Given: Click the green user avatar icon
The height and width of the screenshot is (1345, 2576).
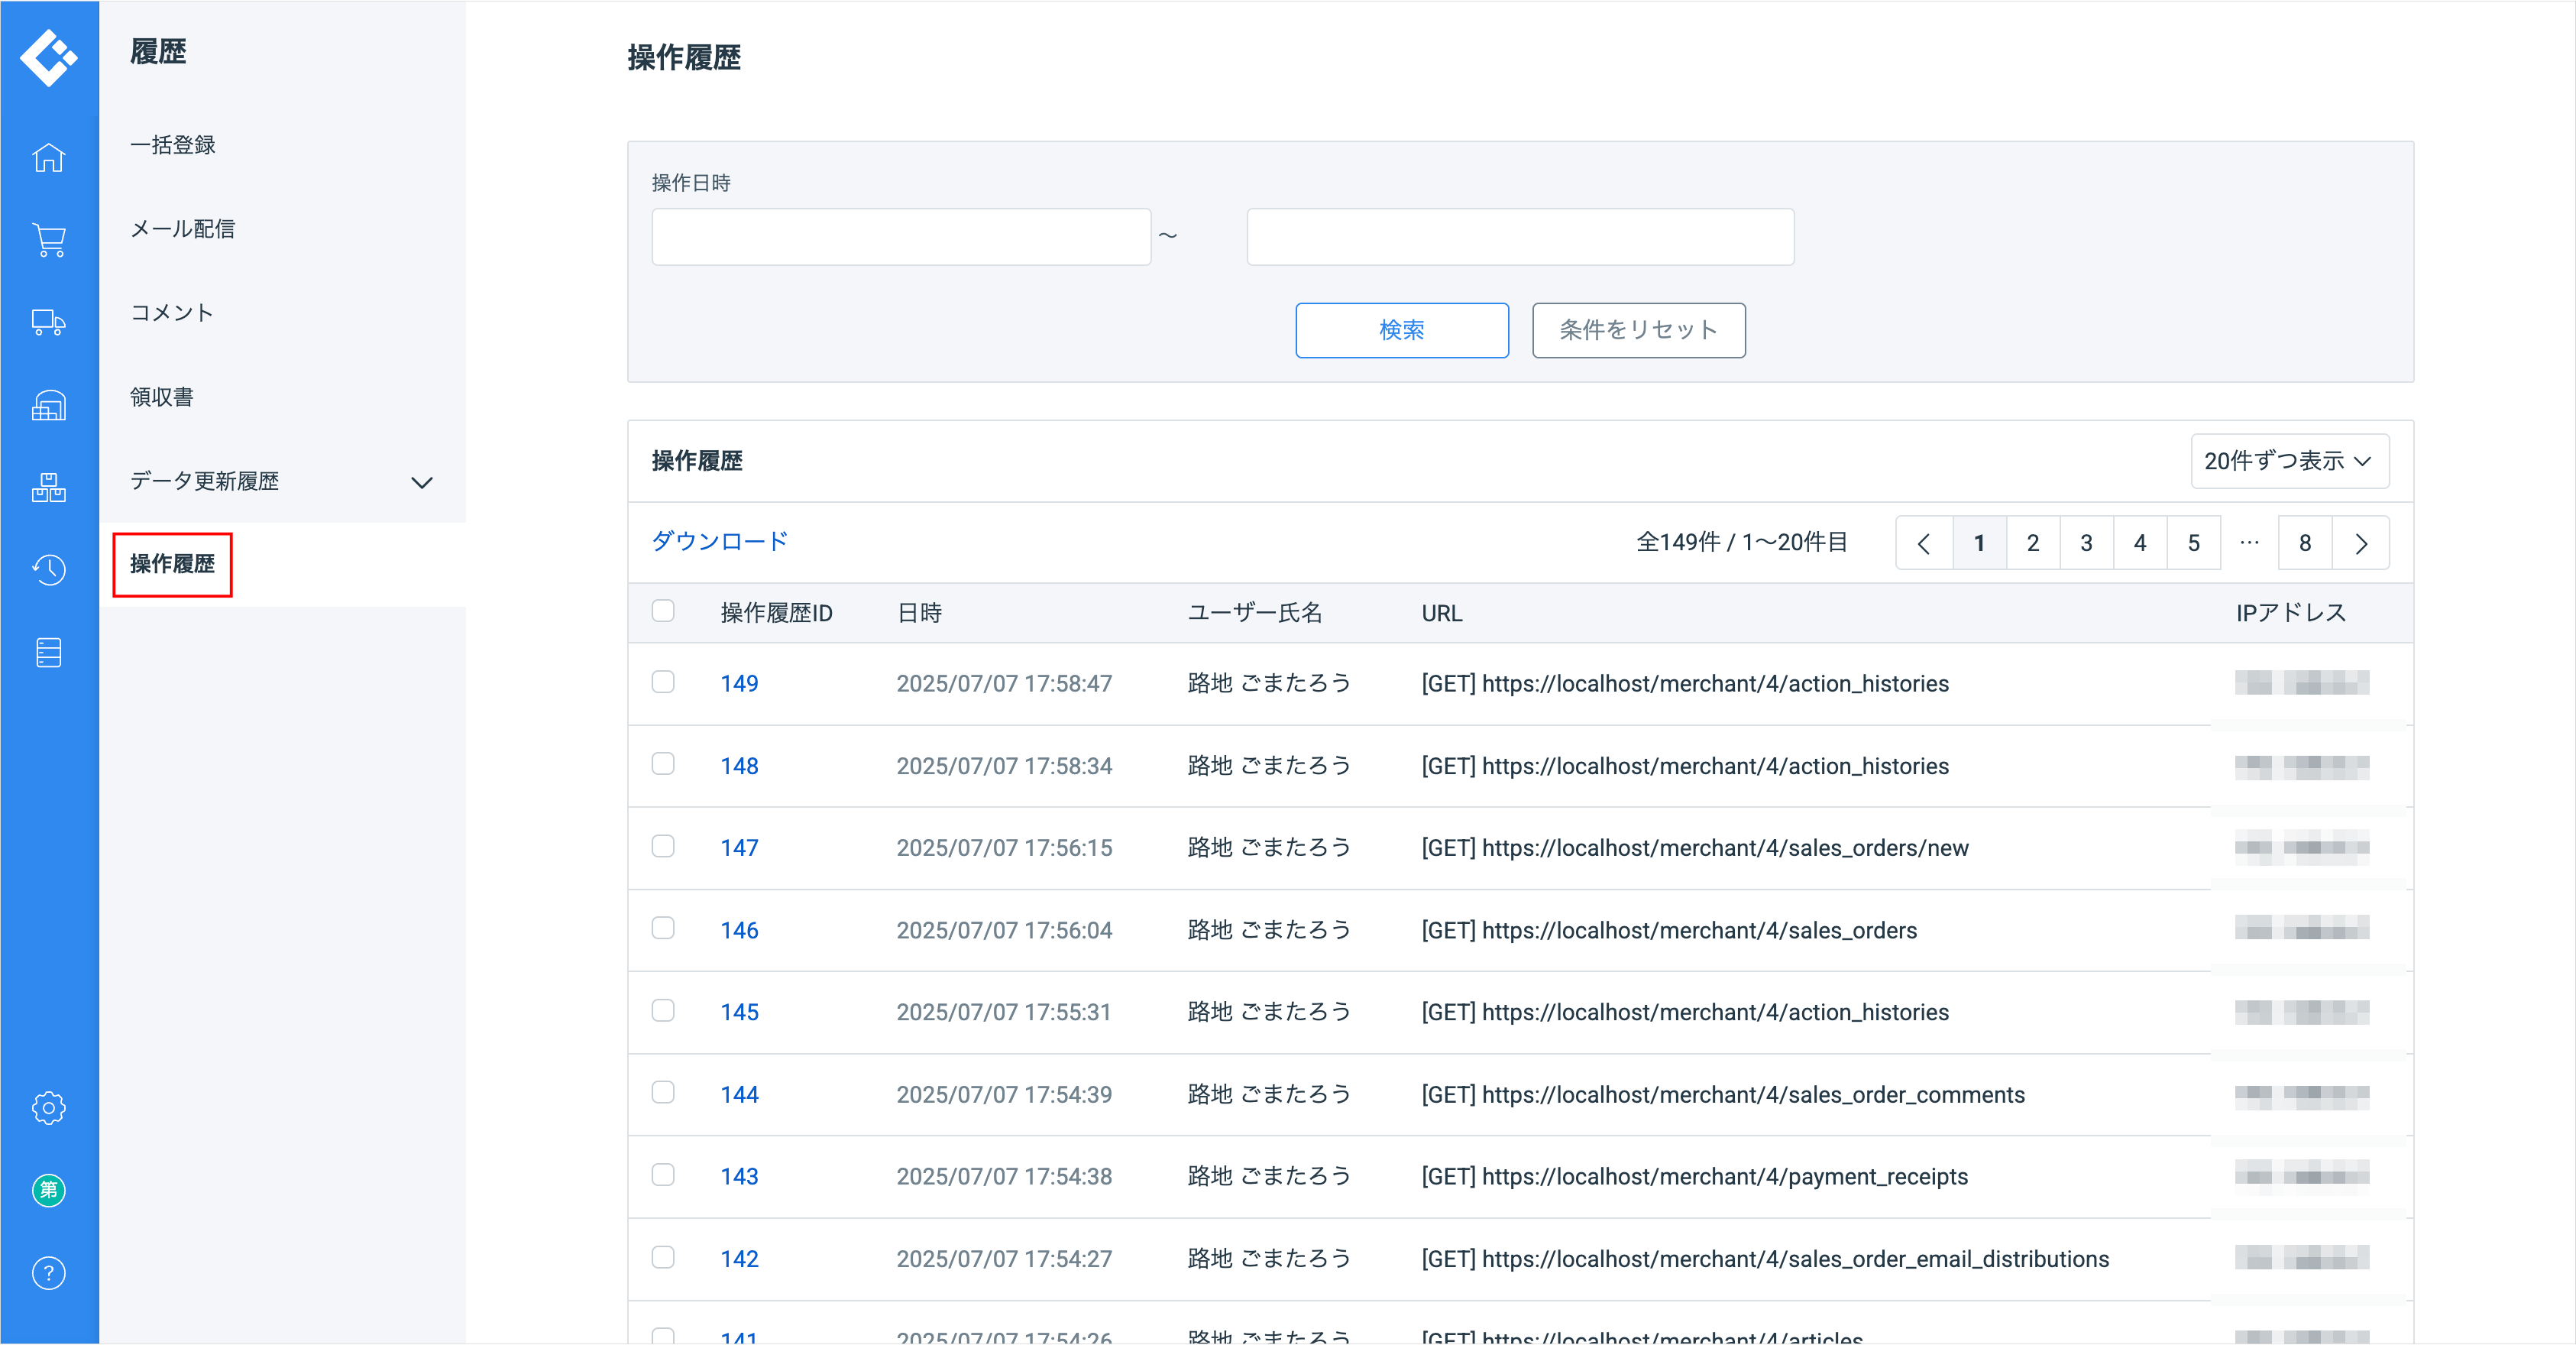Looking at the screenshot, I should click(48, 1190).
